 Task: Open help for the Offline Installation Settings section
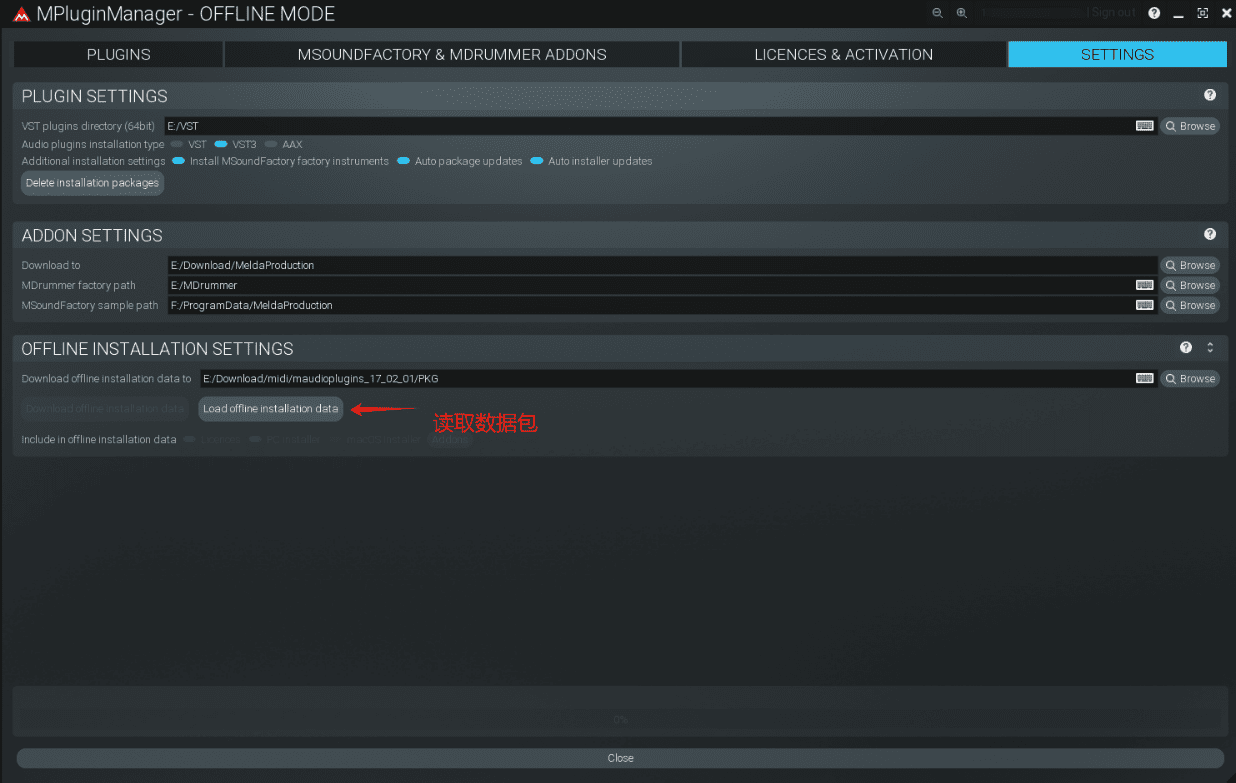click(x=1186, y=348)
